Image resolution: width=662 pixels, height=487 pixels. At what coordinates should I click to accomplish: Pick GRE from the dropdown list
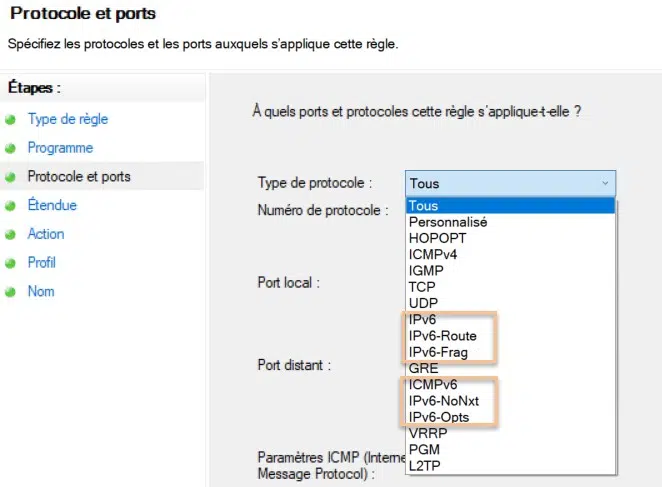423,368
